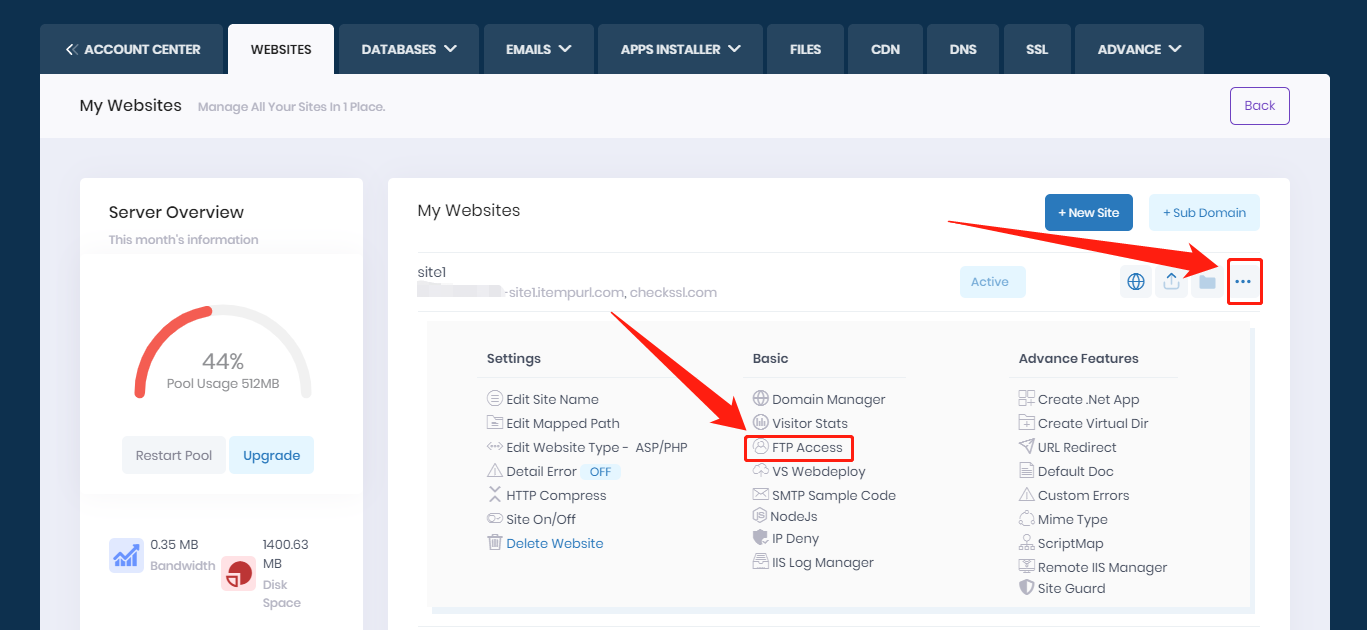Click the bandwidth chart icon
This screenshot has width=1367, height=630.
126,555
